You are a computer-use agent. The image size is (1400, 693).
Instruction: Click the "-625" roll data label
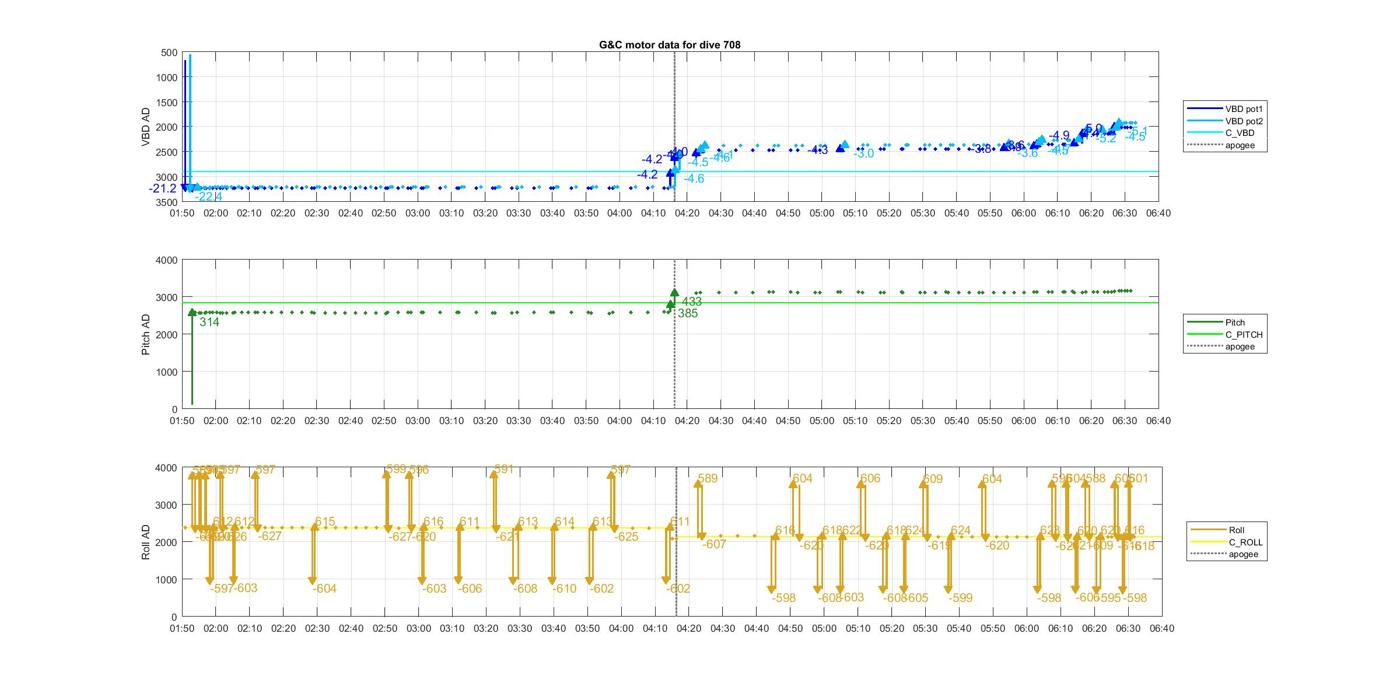[x=626, y=537]
